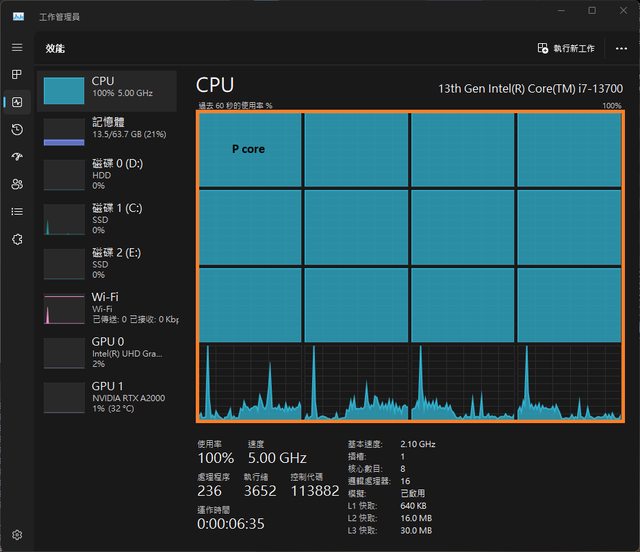Viewport: 640px width, 552px height.
Task: Switch to the Users page icon
Action: (17, 184)
